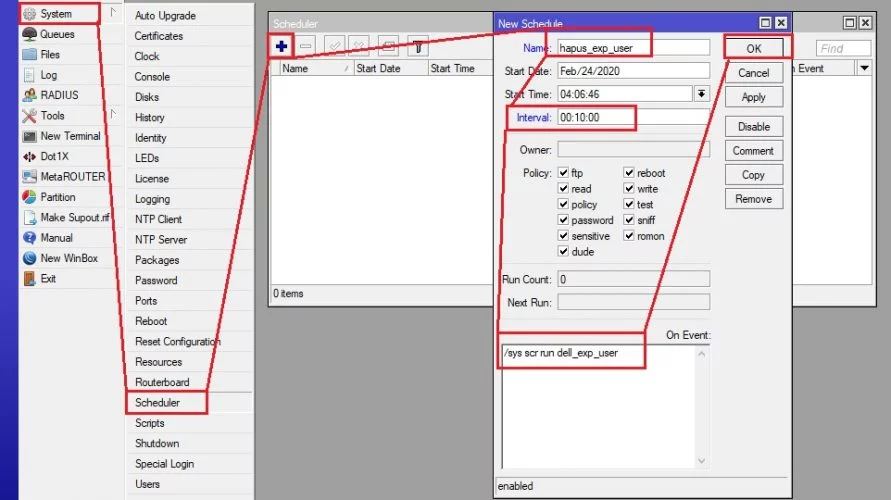The image size is (891, 500).
Task: Open Scheduler in System submenu
Action: coord(157,402)
